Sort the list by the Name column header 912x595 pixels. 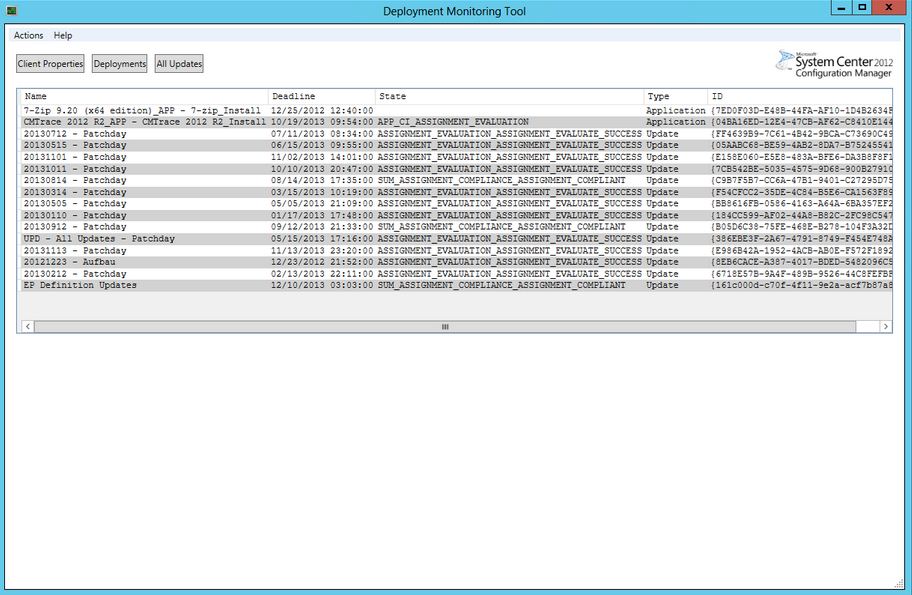[x=140, y=96]
